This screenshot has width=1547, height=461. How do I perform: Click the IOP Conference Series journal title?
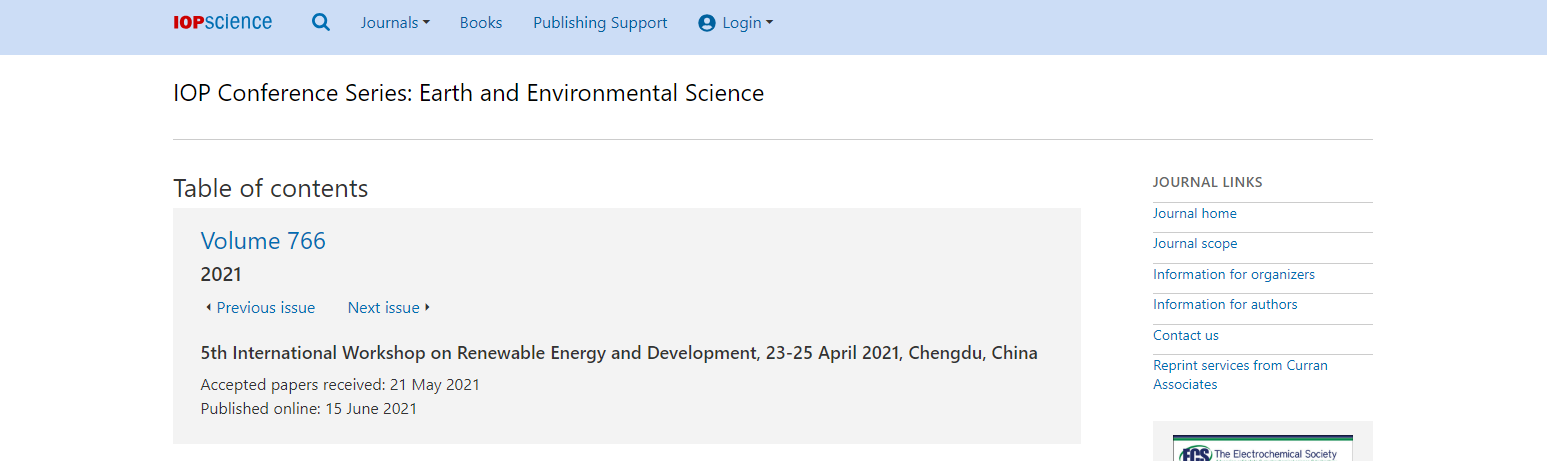pyautogui.click(x=468, y=93)
